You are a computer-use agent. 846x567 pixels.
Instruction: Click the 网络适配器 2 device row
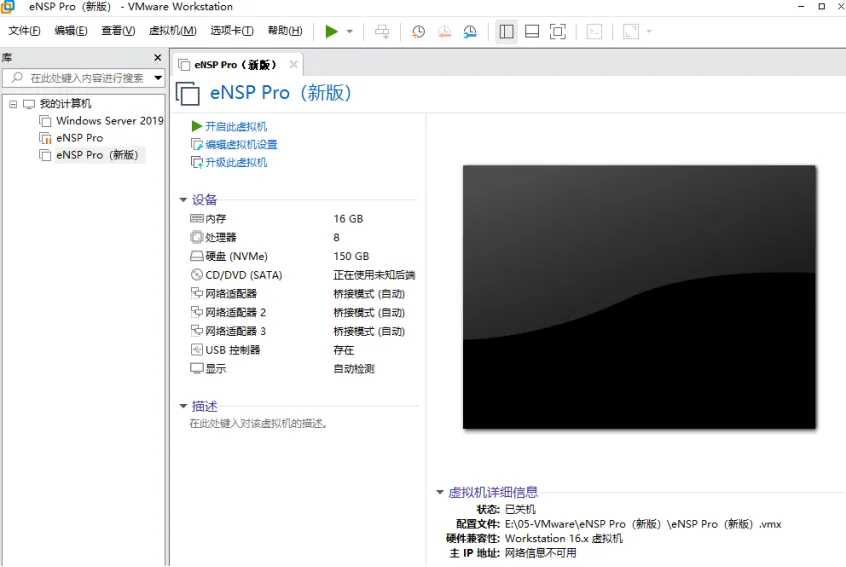[x=303, y=312]
